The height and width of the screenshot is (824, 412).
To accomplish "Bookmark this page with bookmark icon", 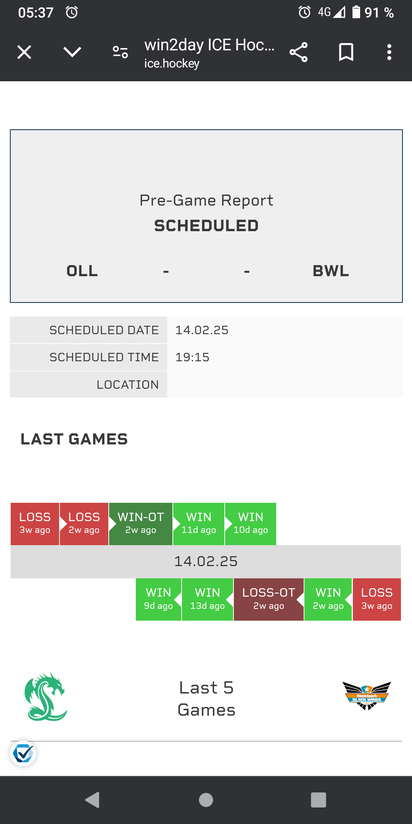I will pos(346,53).
